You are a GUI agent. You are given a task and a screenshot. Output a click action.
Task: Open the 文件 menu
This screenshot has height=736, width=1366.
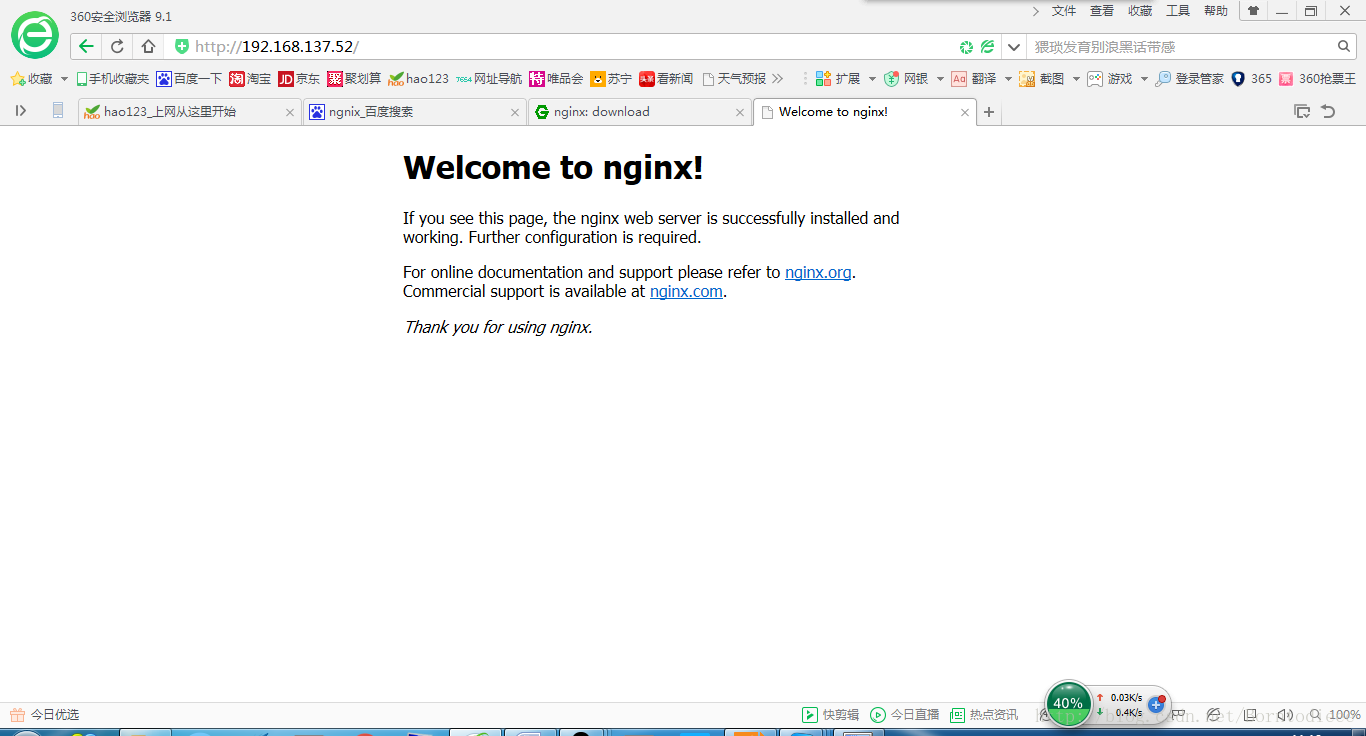(x=1064, y=11)
